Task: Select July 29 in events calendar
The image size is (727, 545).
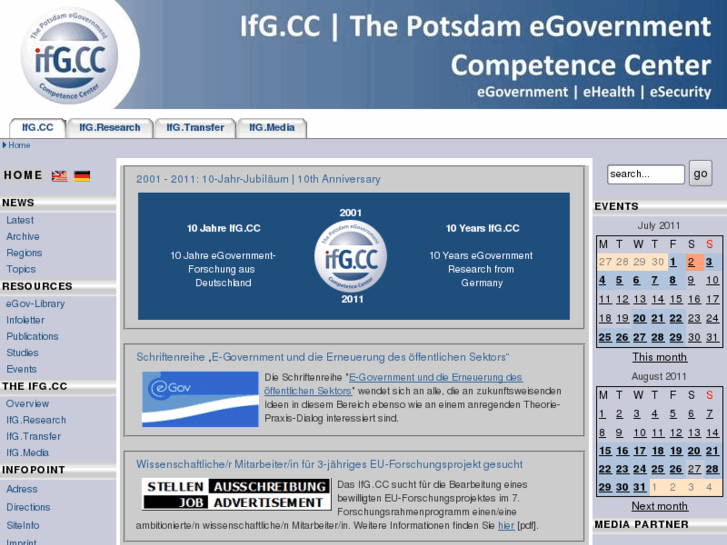Action: point(676,337)
